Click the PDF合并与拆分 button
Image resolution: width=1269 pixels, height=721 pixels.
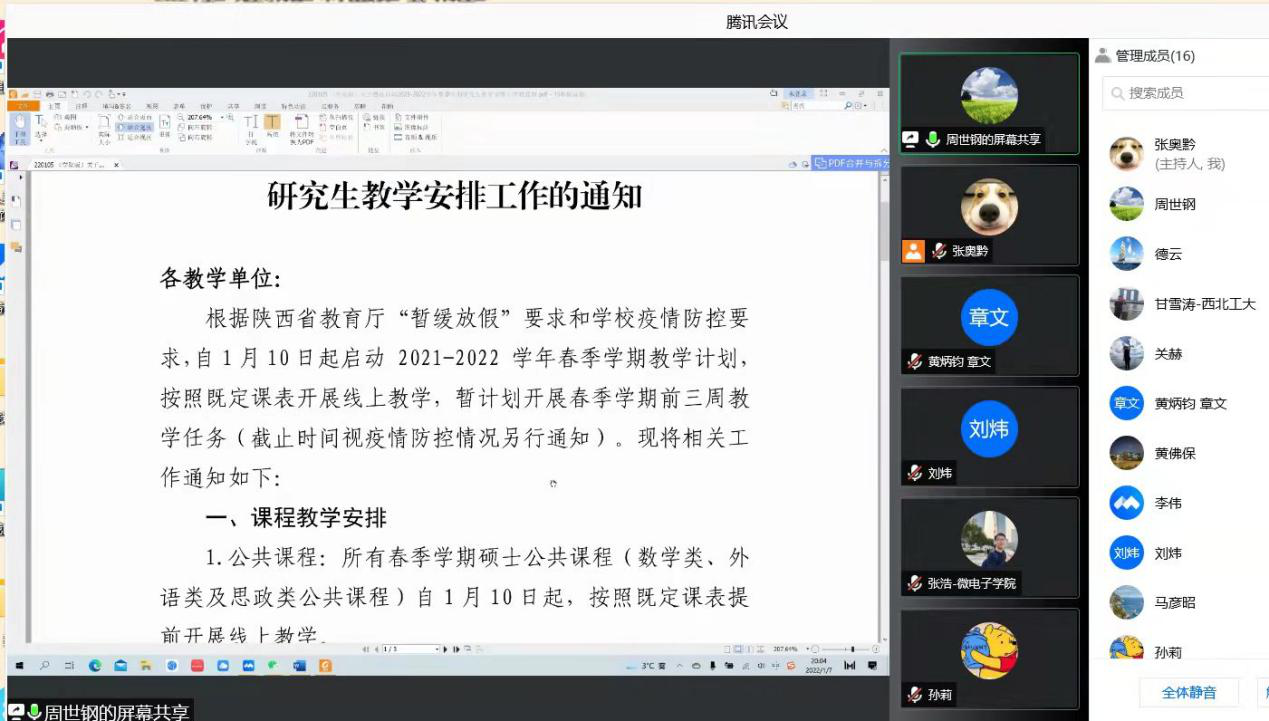coord(852,163)
